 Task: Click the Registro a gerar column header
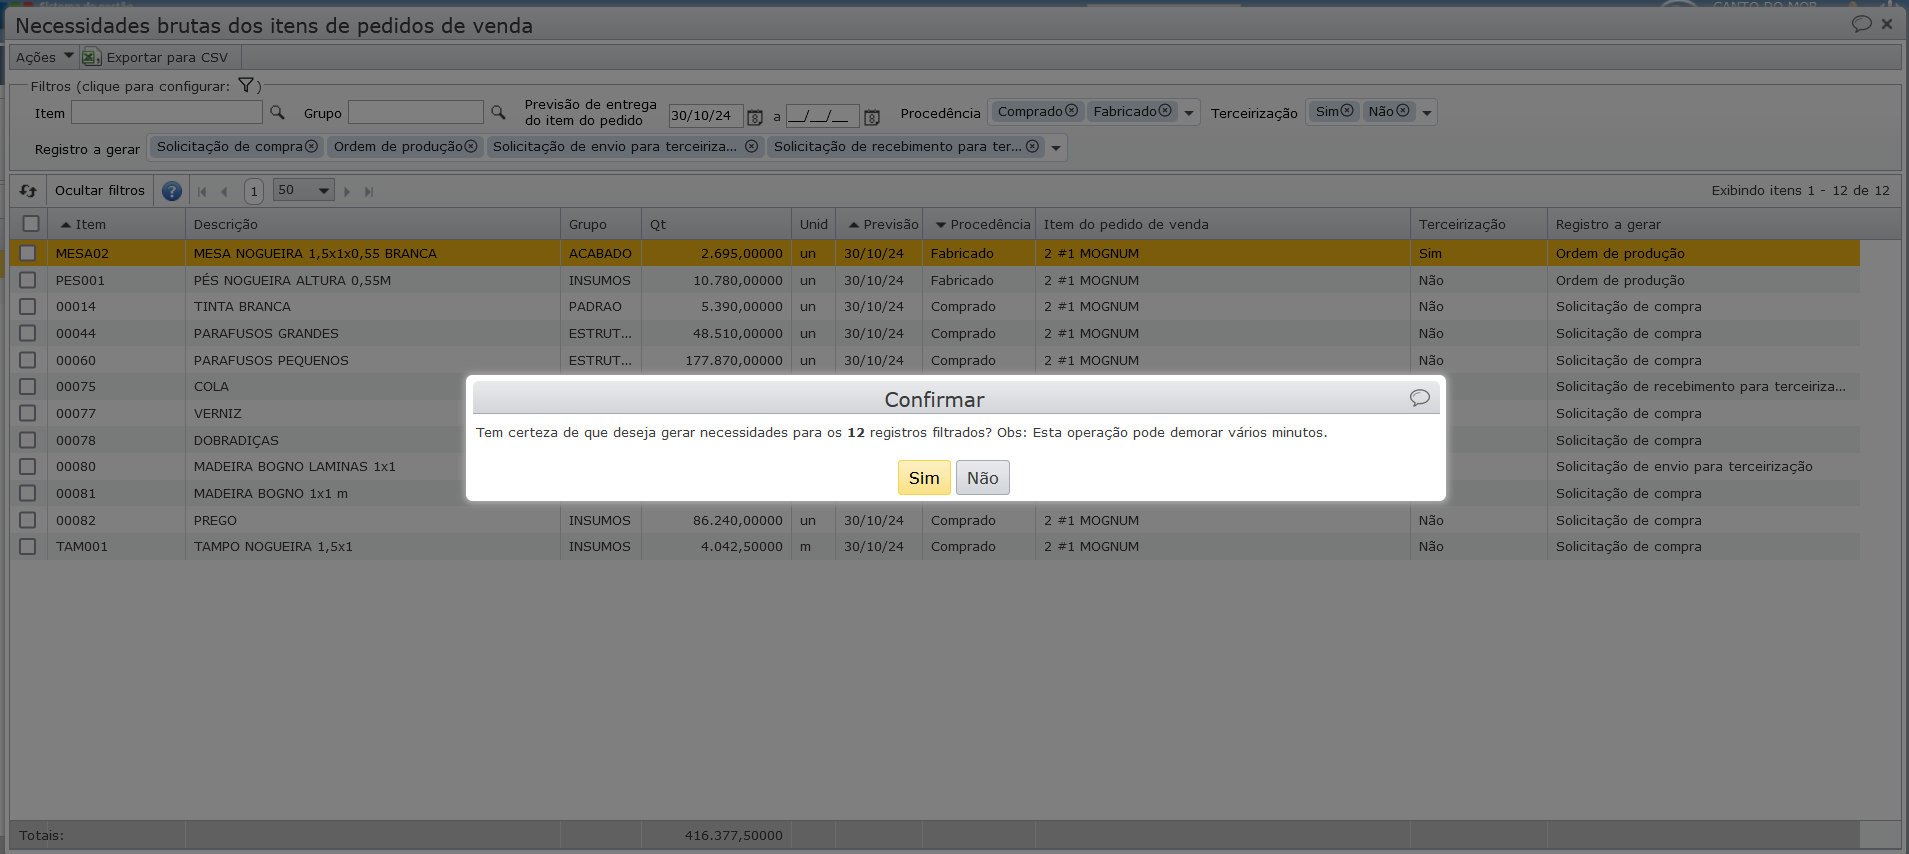tap(1703, 224)
